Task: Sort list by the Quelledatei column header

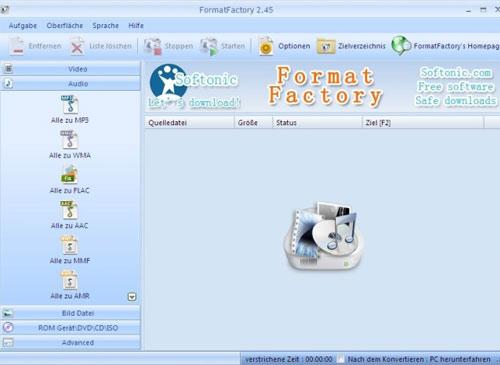Action: coord(190,123)
